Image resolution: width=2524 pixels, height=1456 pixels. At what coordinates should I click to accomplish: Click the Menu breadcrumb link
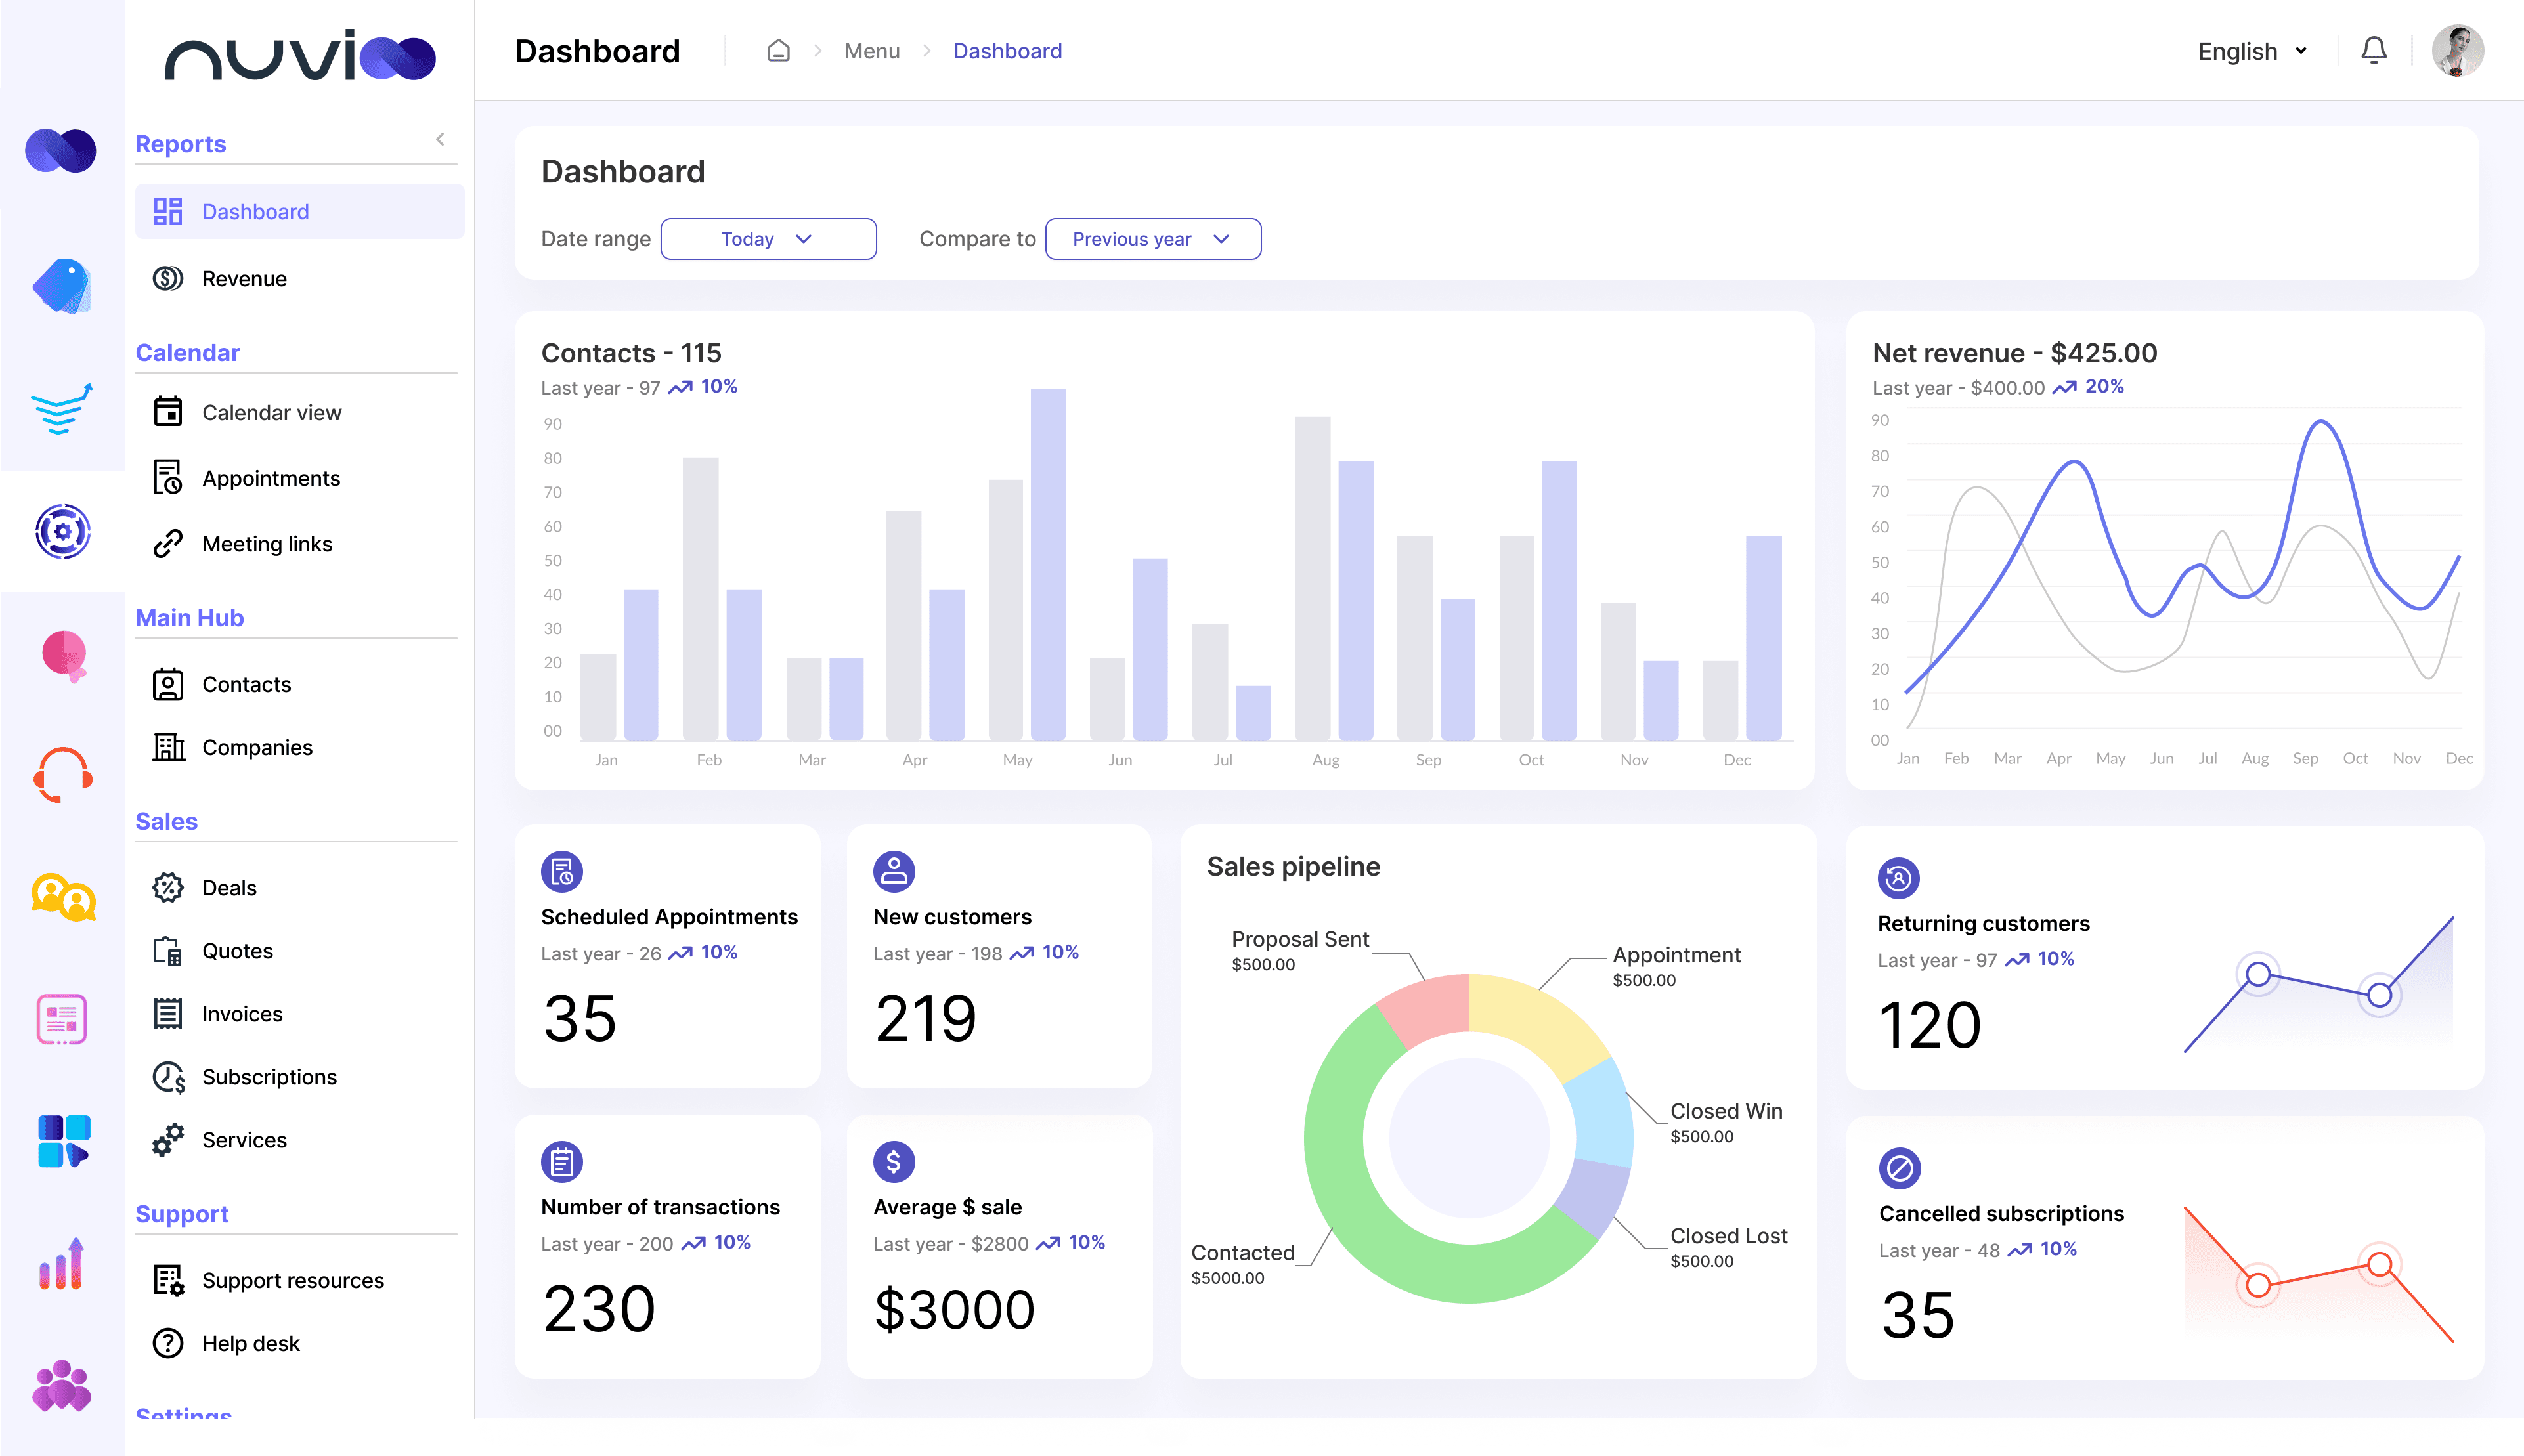point(871,51)
